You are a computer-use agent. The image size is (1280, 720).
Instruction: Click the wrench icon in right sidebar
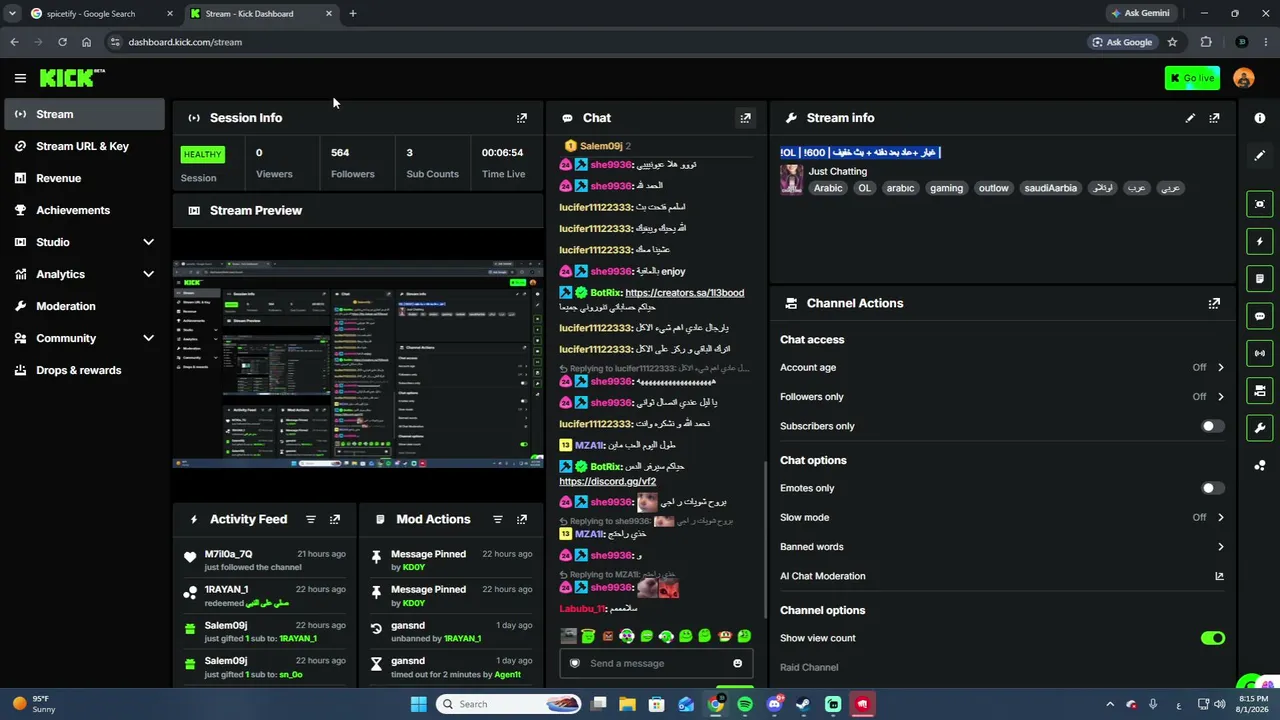coord(1260,428)
